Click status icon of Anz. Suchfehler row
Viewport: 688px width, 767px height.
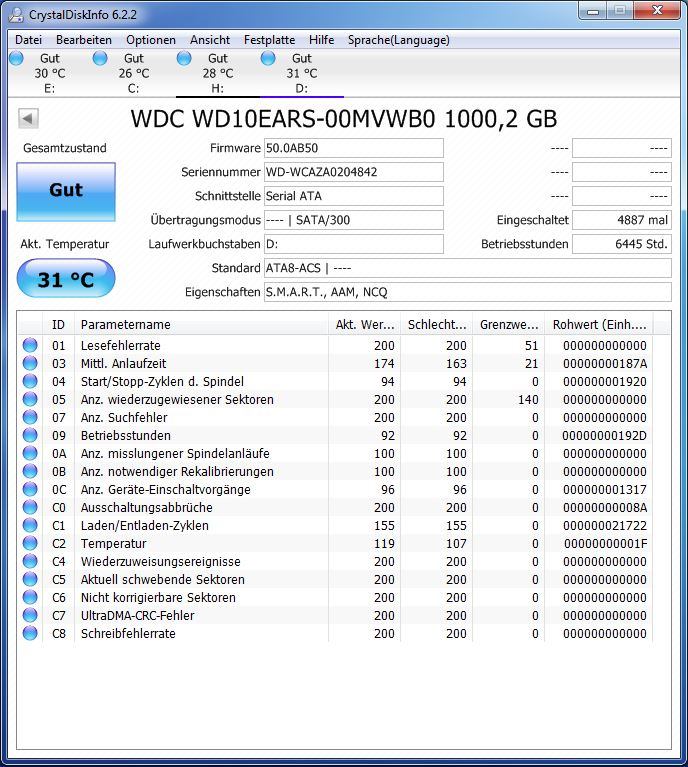pos(30,417)
